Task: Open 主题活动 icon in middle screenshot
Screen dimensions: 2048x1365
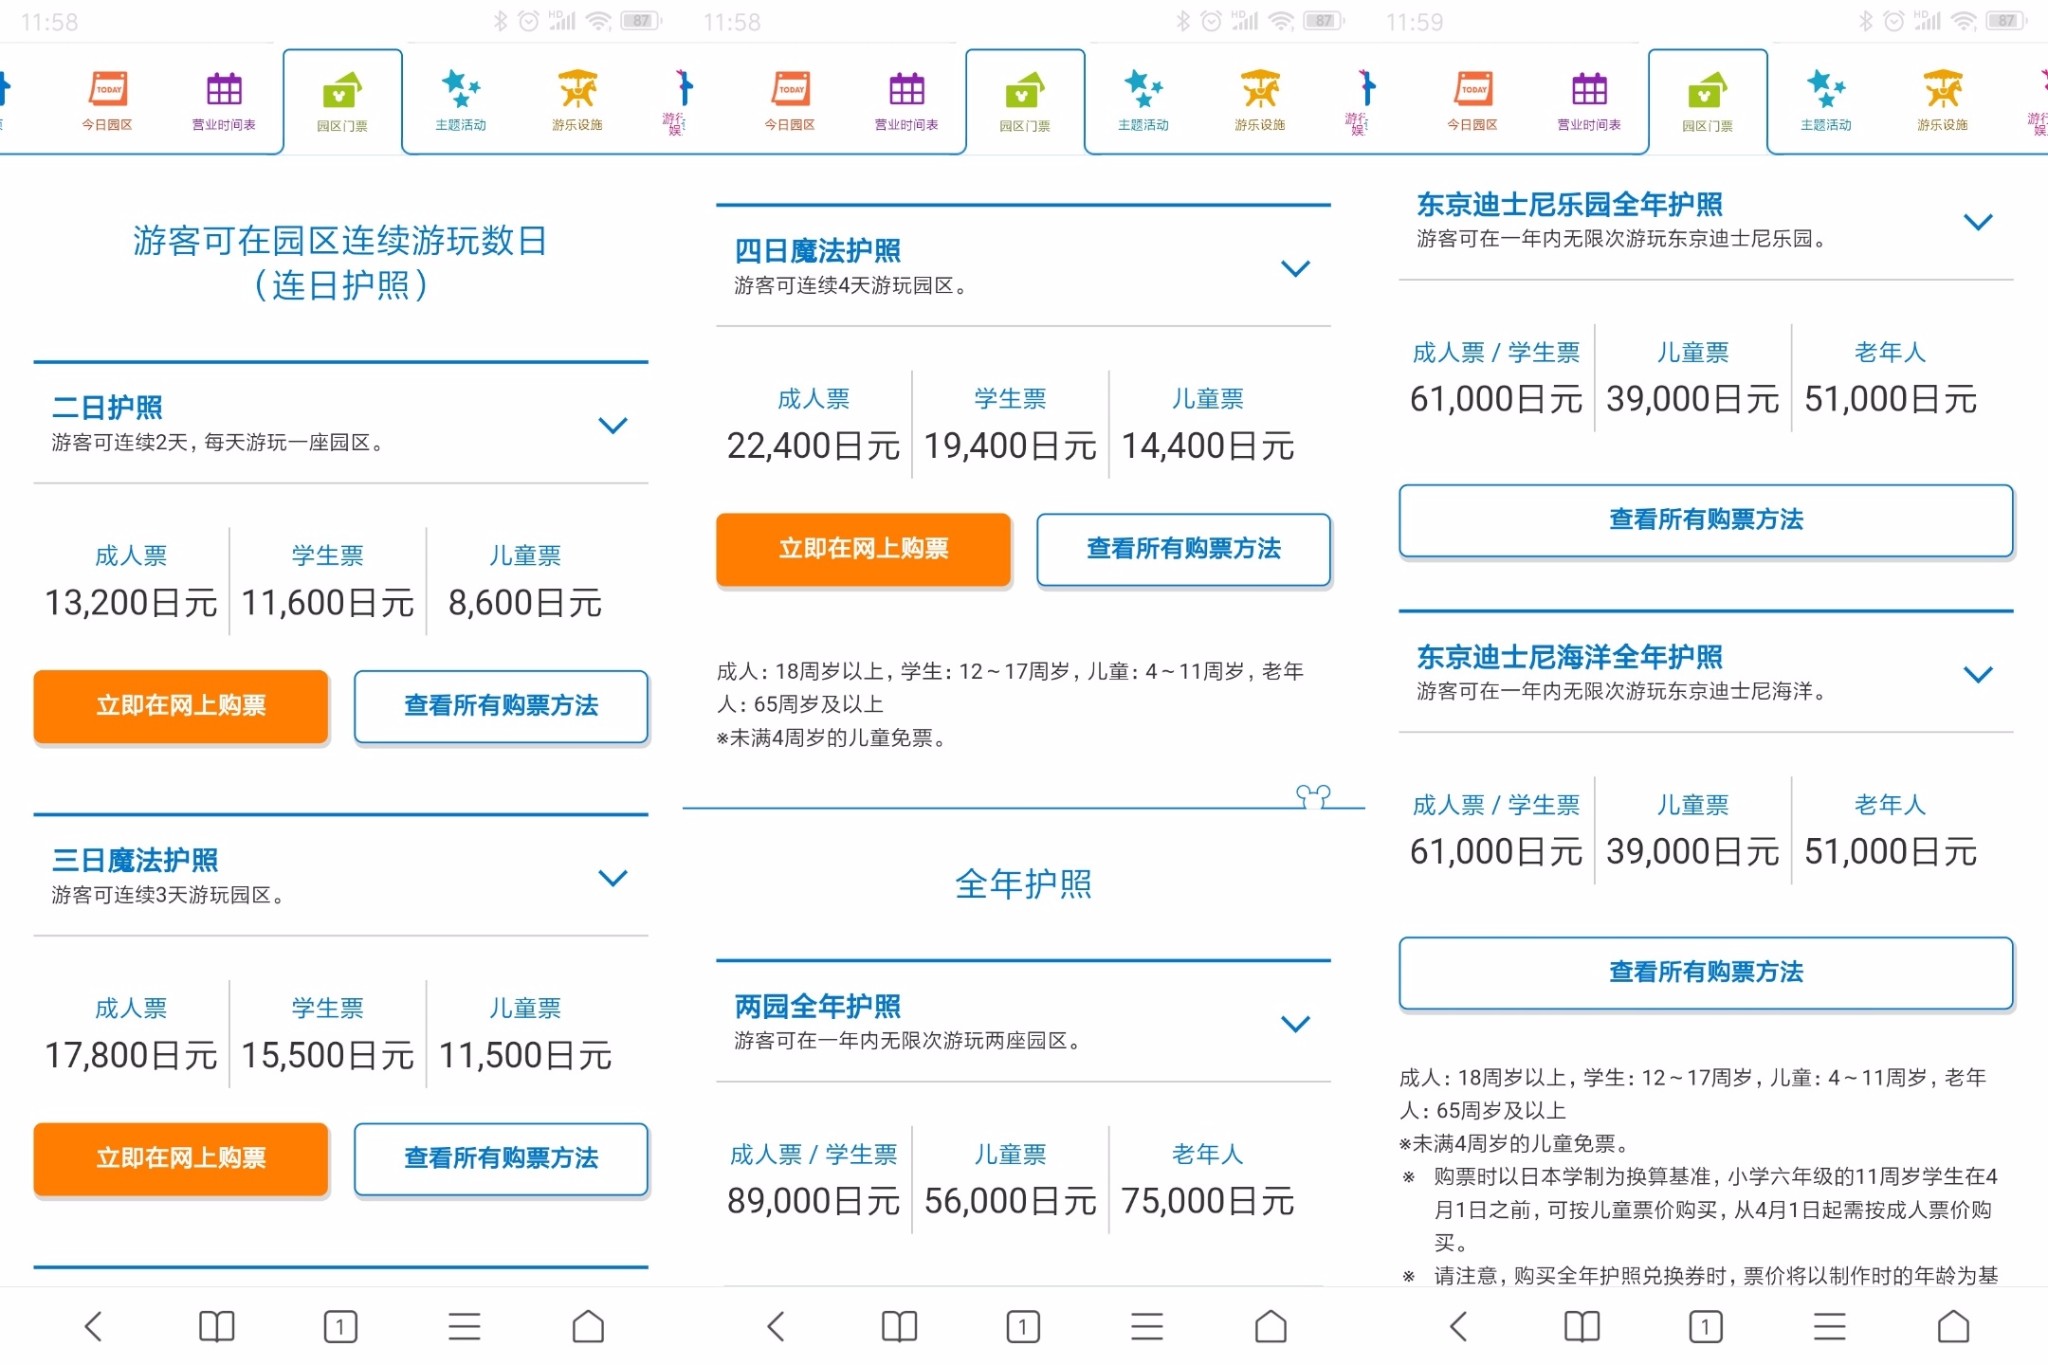Action: point(1143,100)
